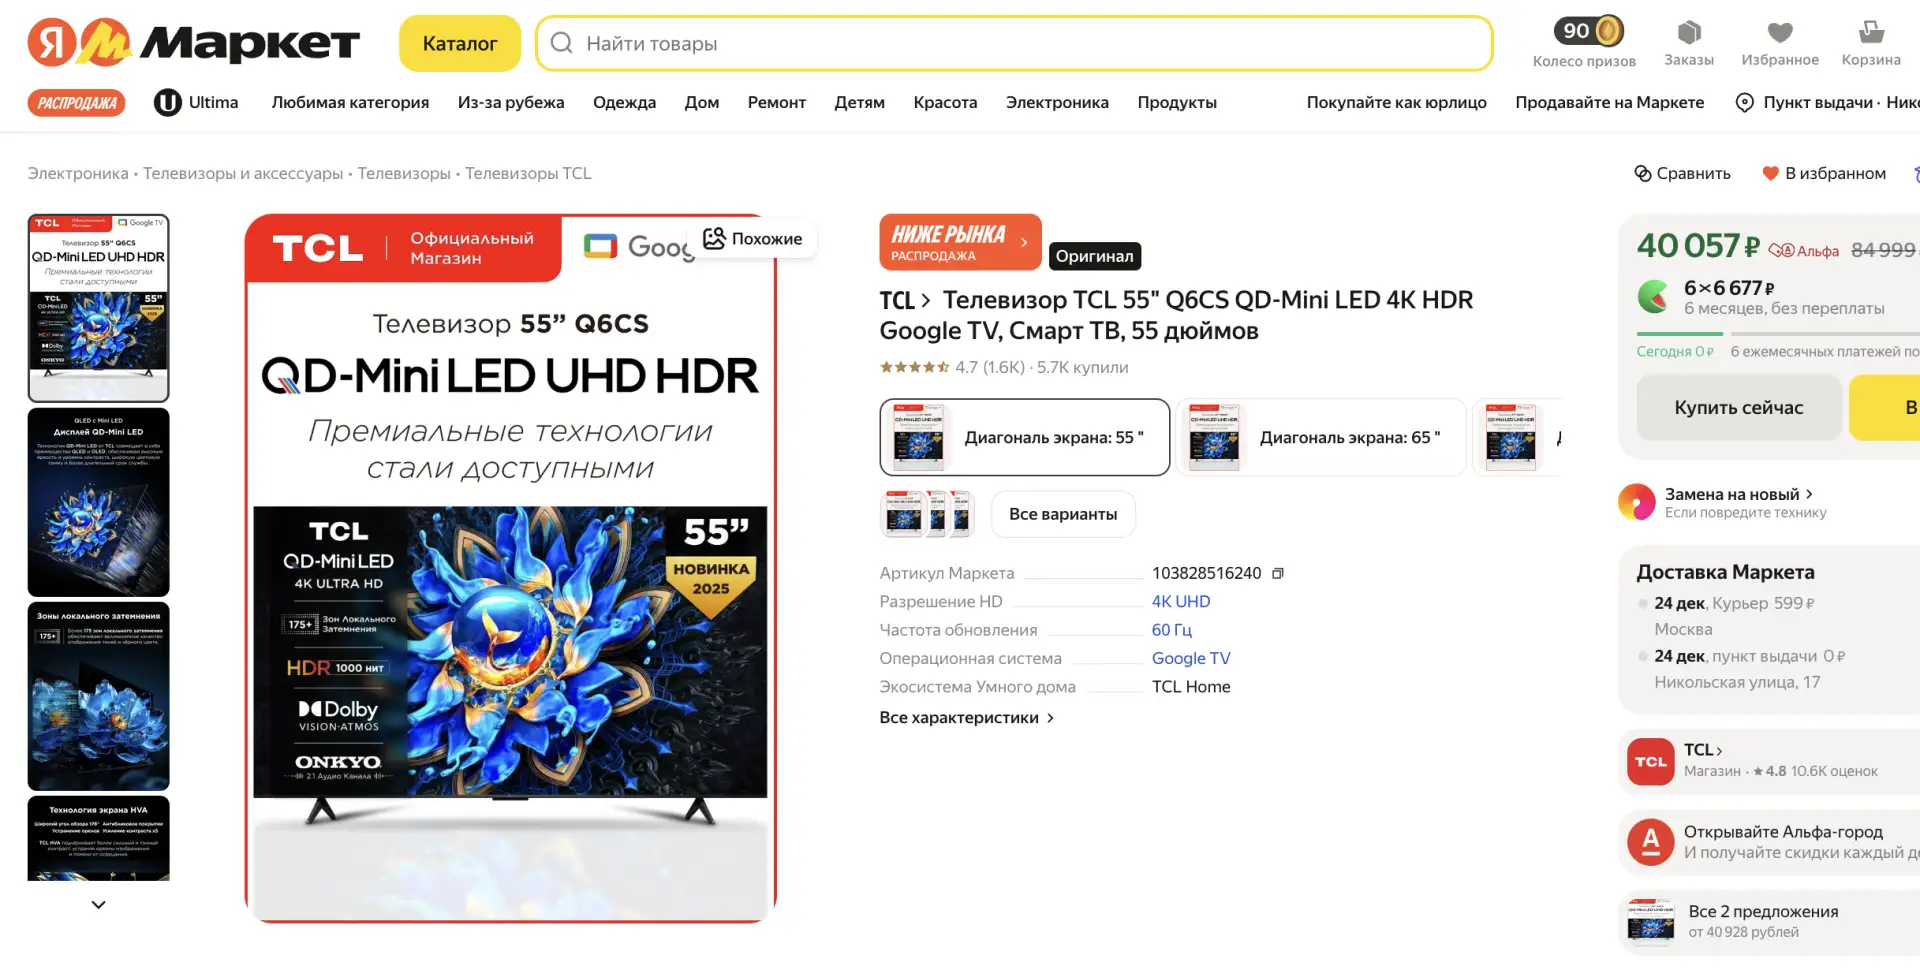Screen dimensions: 1920x970
Task: Open Замена на новый details chevron
Action: click(1809, 494)
